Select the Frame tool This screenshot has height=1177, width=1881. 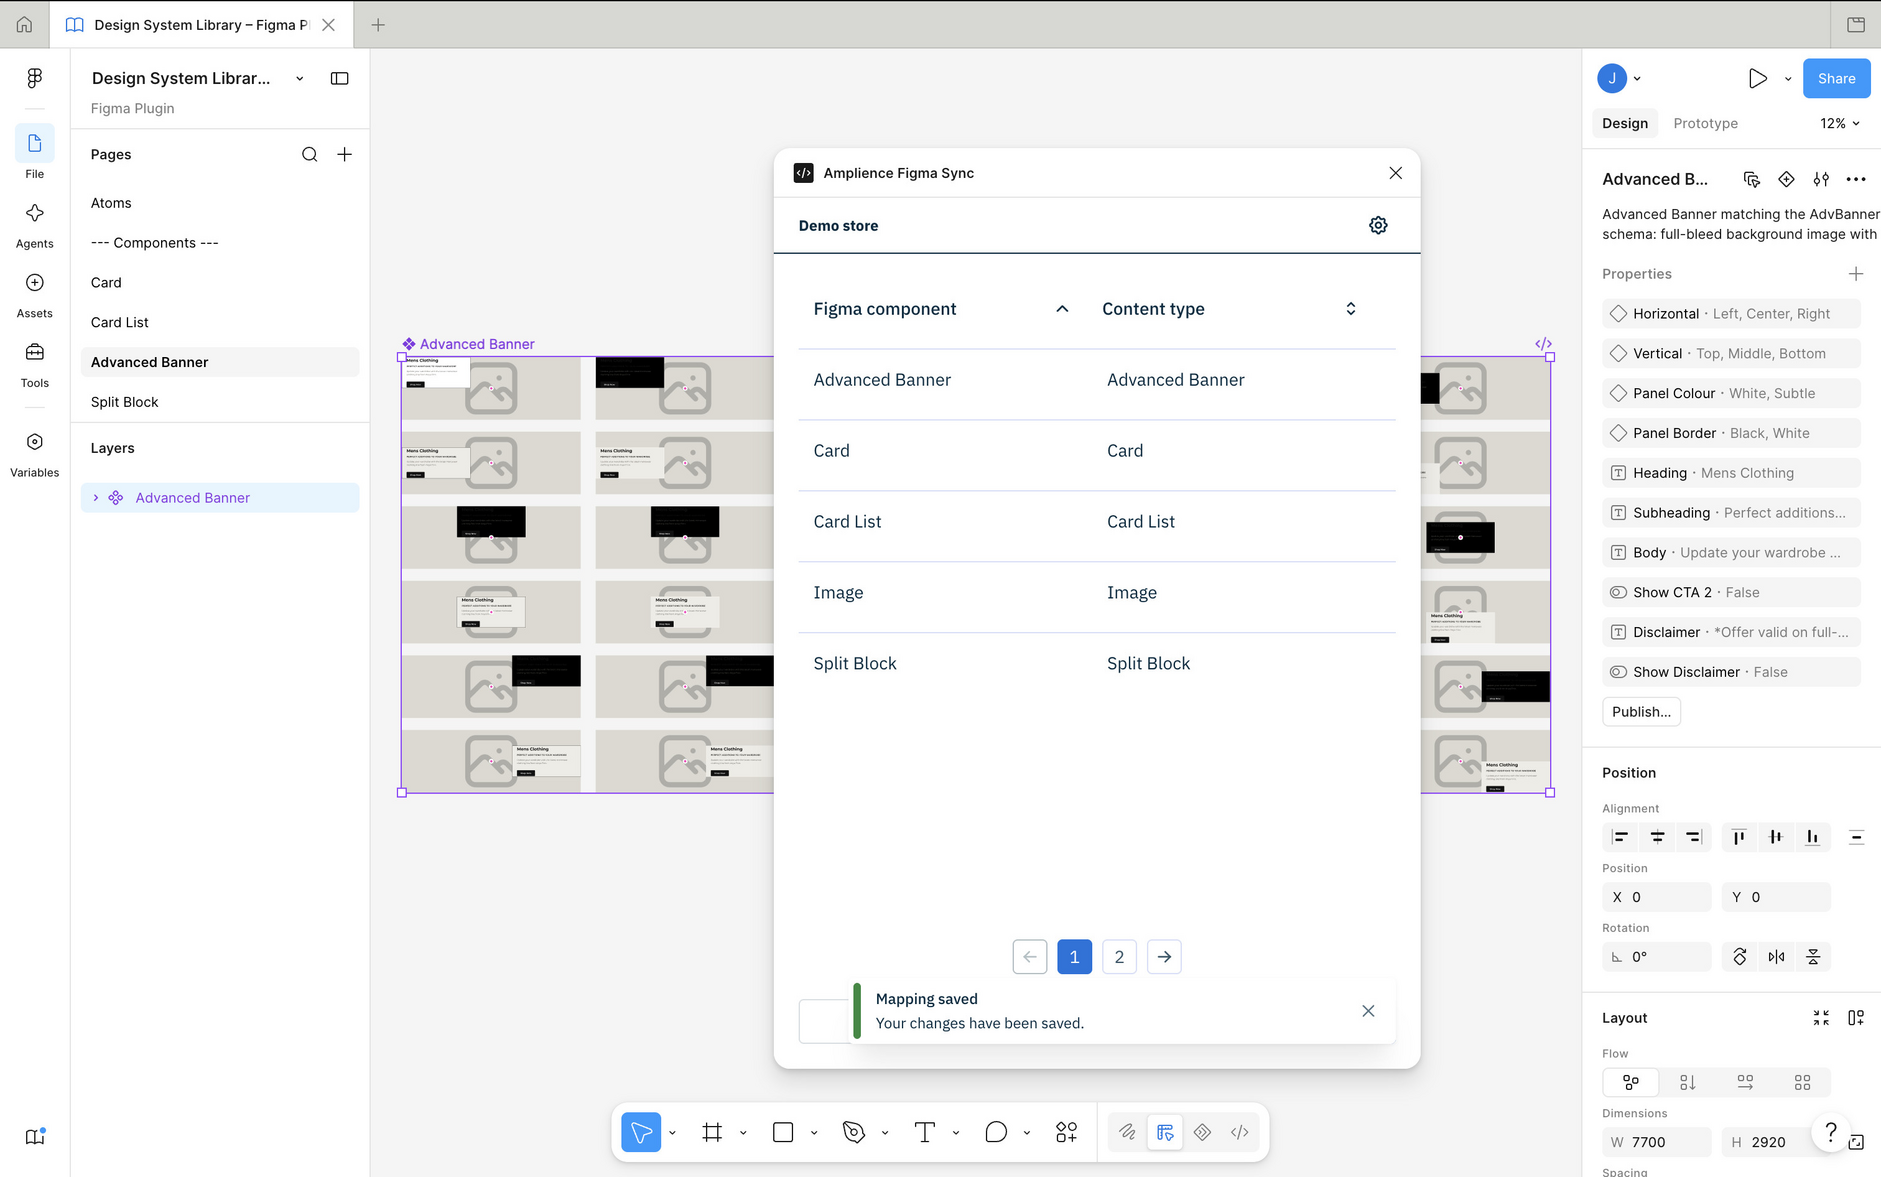(712, 1132)
